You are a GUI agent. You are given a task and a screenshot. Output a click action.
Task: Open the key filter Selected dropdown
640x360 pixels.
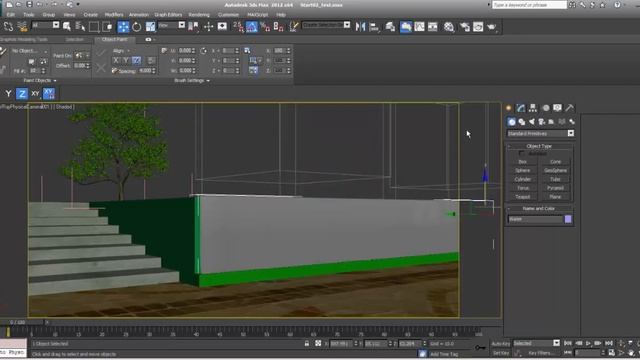(x=536, y=343)
